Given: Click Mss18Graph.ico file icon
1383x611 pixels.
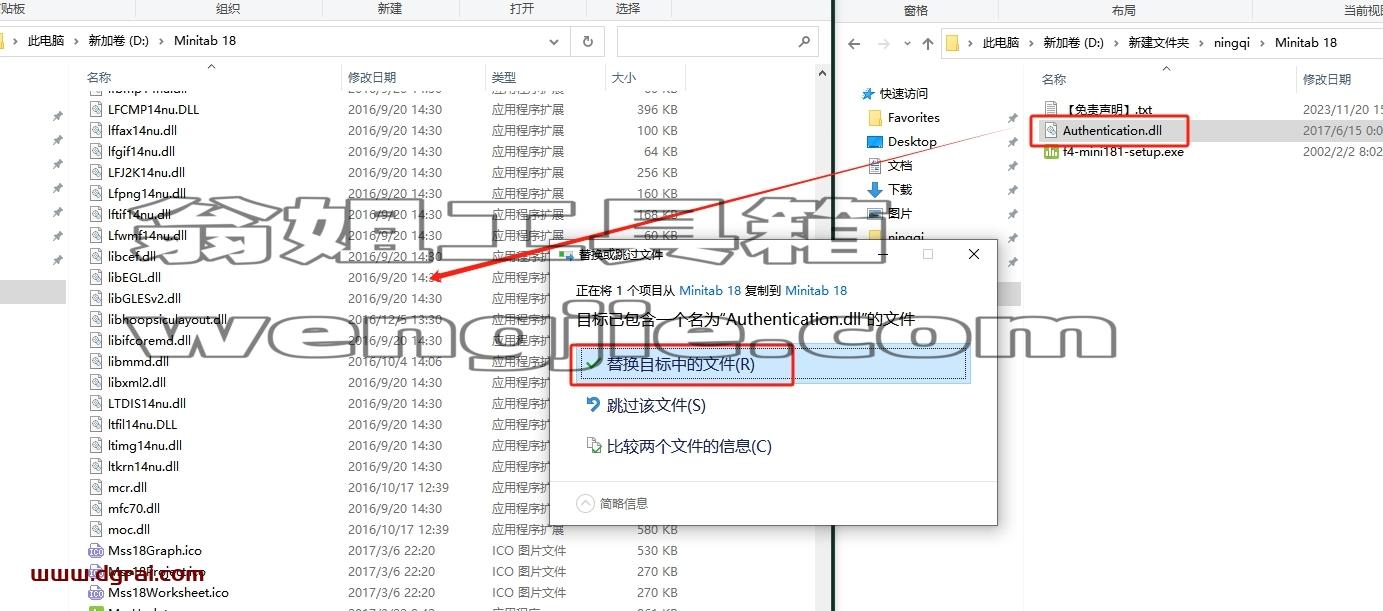Looking at the screenshot, I should click(96, 550).
